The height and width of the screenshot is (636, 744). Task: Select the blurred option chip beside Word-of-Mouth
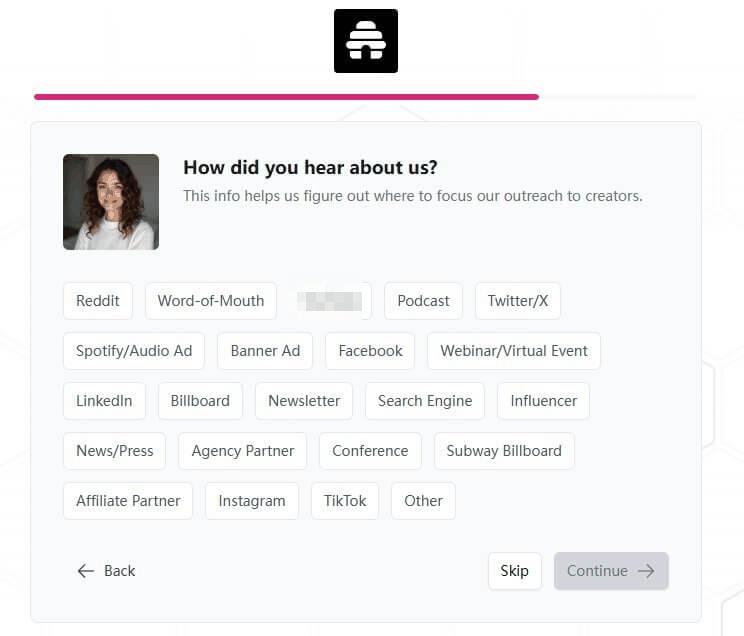[x=330, y=301]
